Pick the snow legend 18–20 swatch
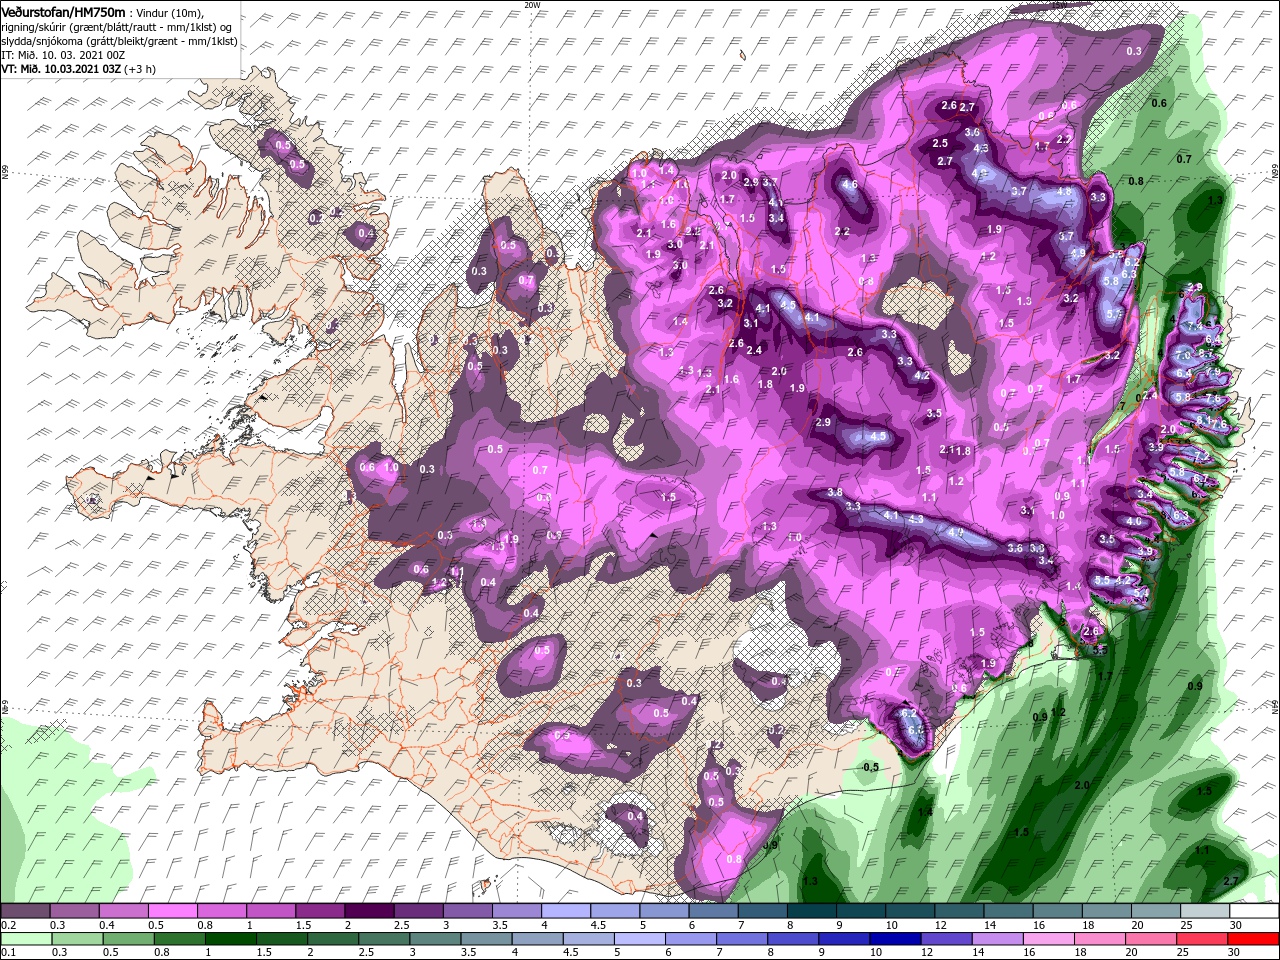This screenshot has width=1280, height=960. click(1107, 911)
